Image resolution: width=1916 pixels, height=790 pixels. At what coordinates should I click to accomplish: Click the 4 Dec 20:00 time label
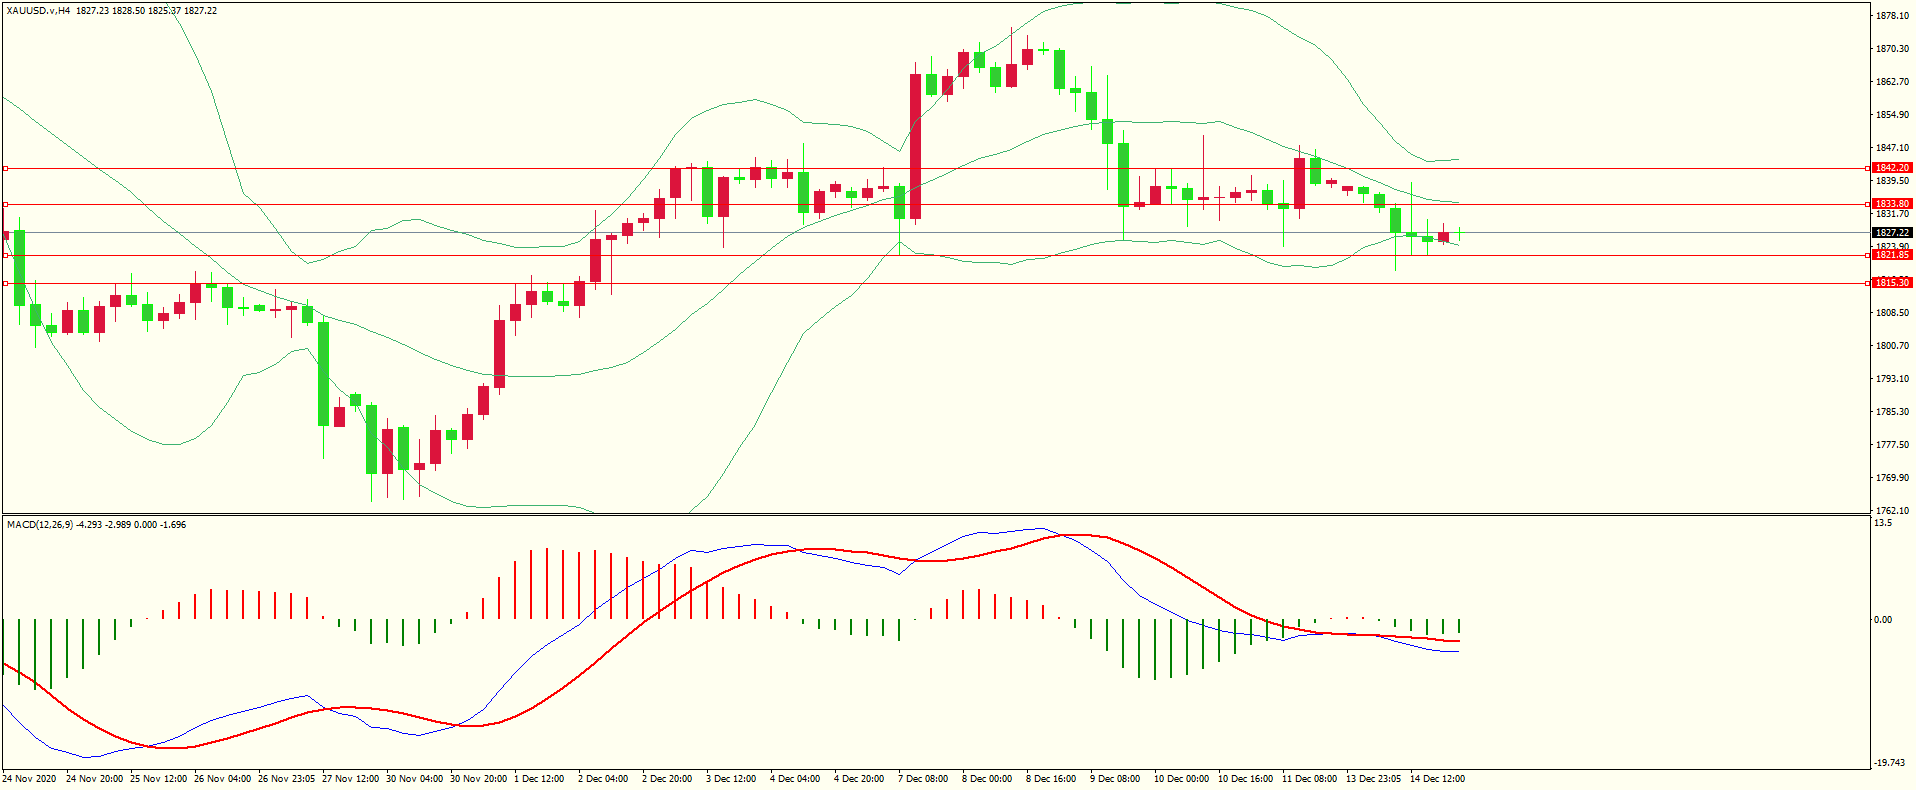[x=859, y=779]
